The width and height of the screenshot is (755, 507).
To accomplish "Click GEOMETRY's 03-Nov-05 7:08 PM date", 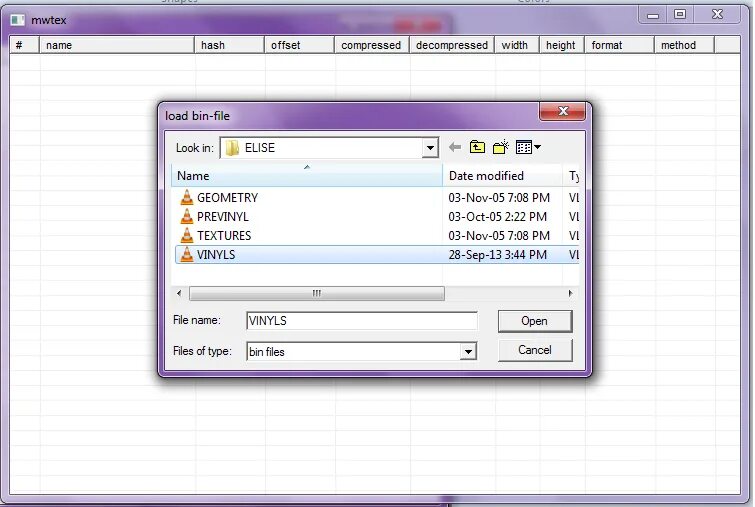I will [x=499, y=197].
